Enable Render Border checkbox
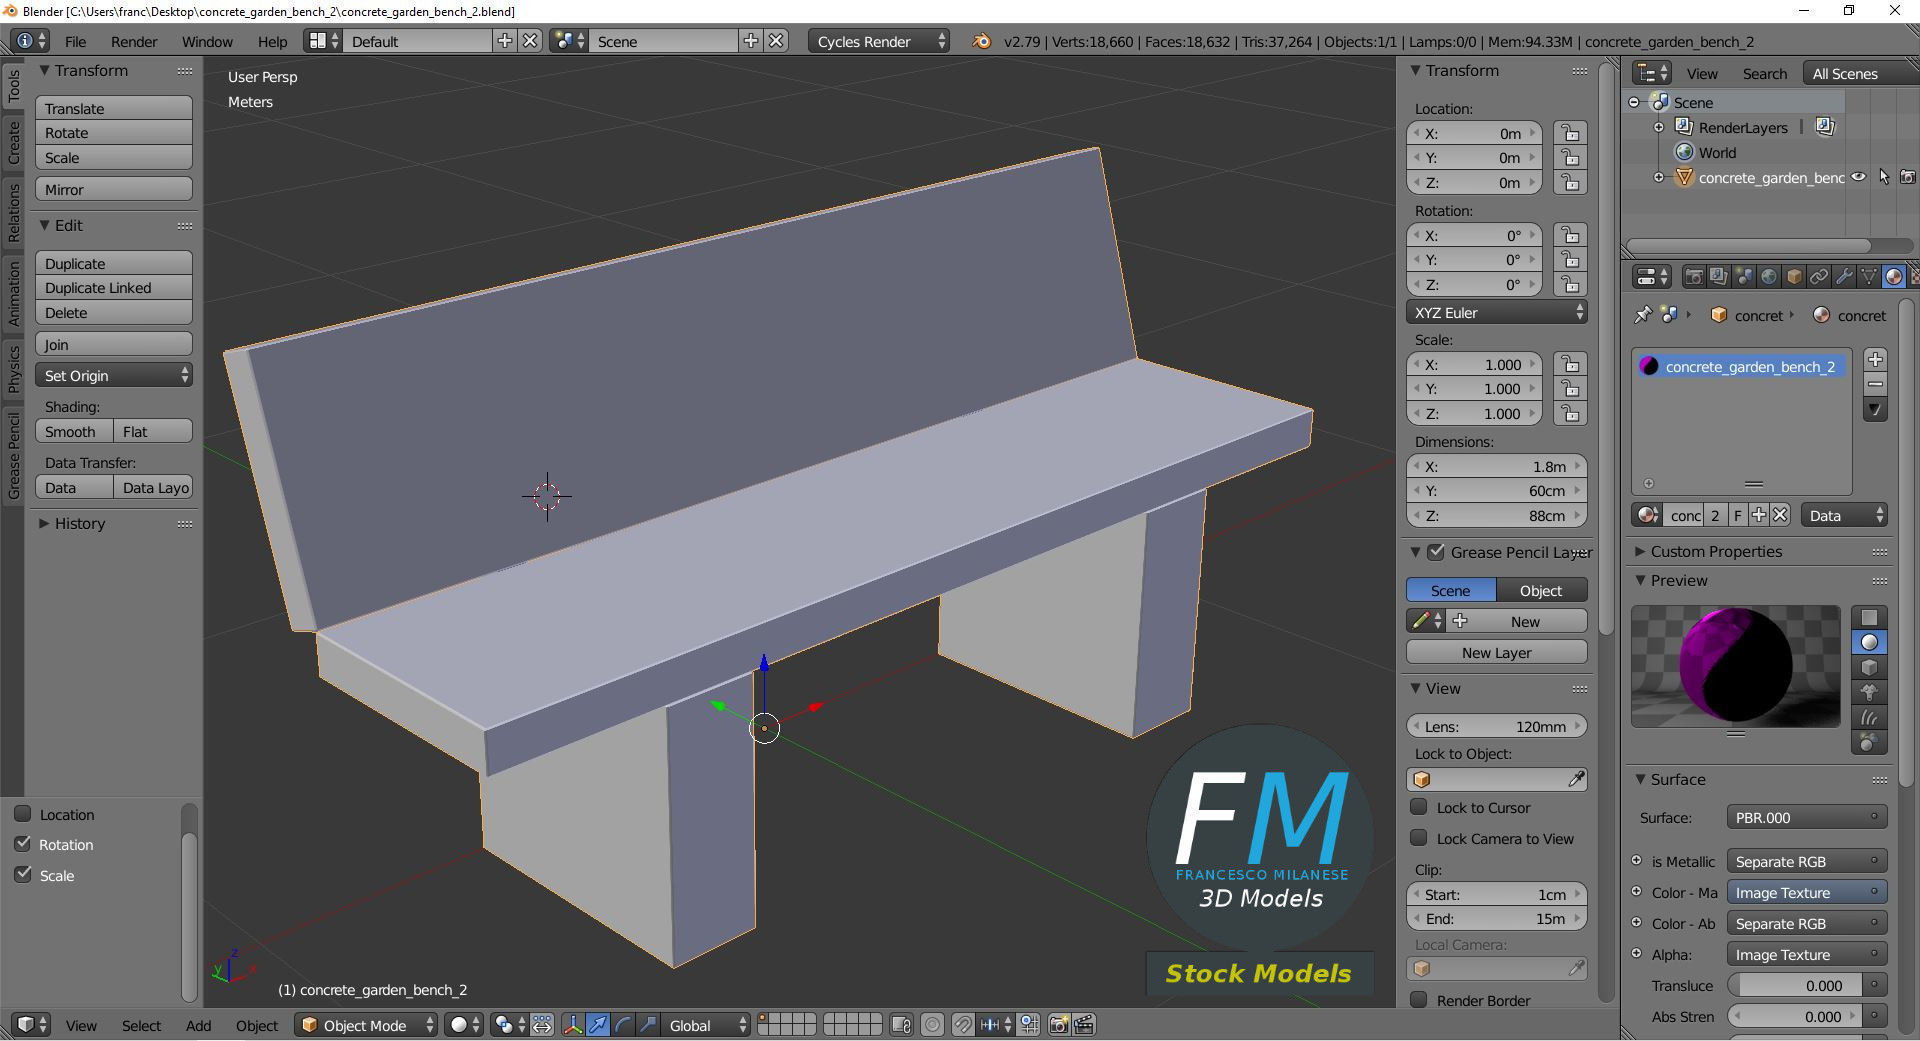The width and height of the screenshot is (1920, 1041). point(1418,1000)
